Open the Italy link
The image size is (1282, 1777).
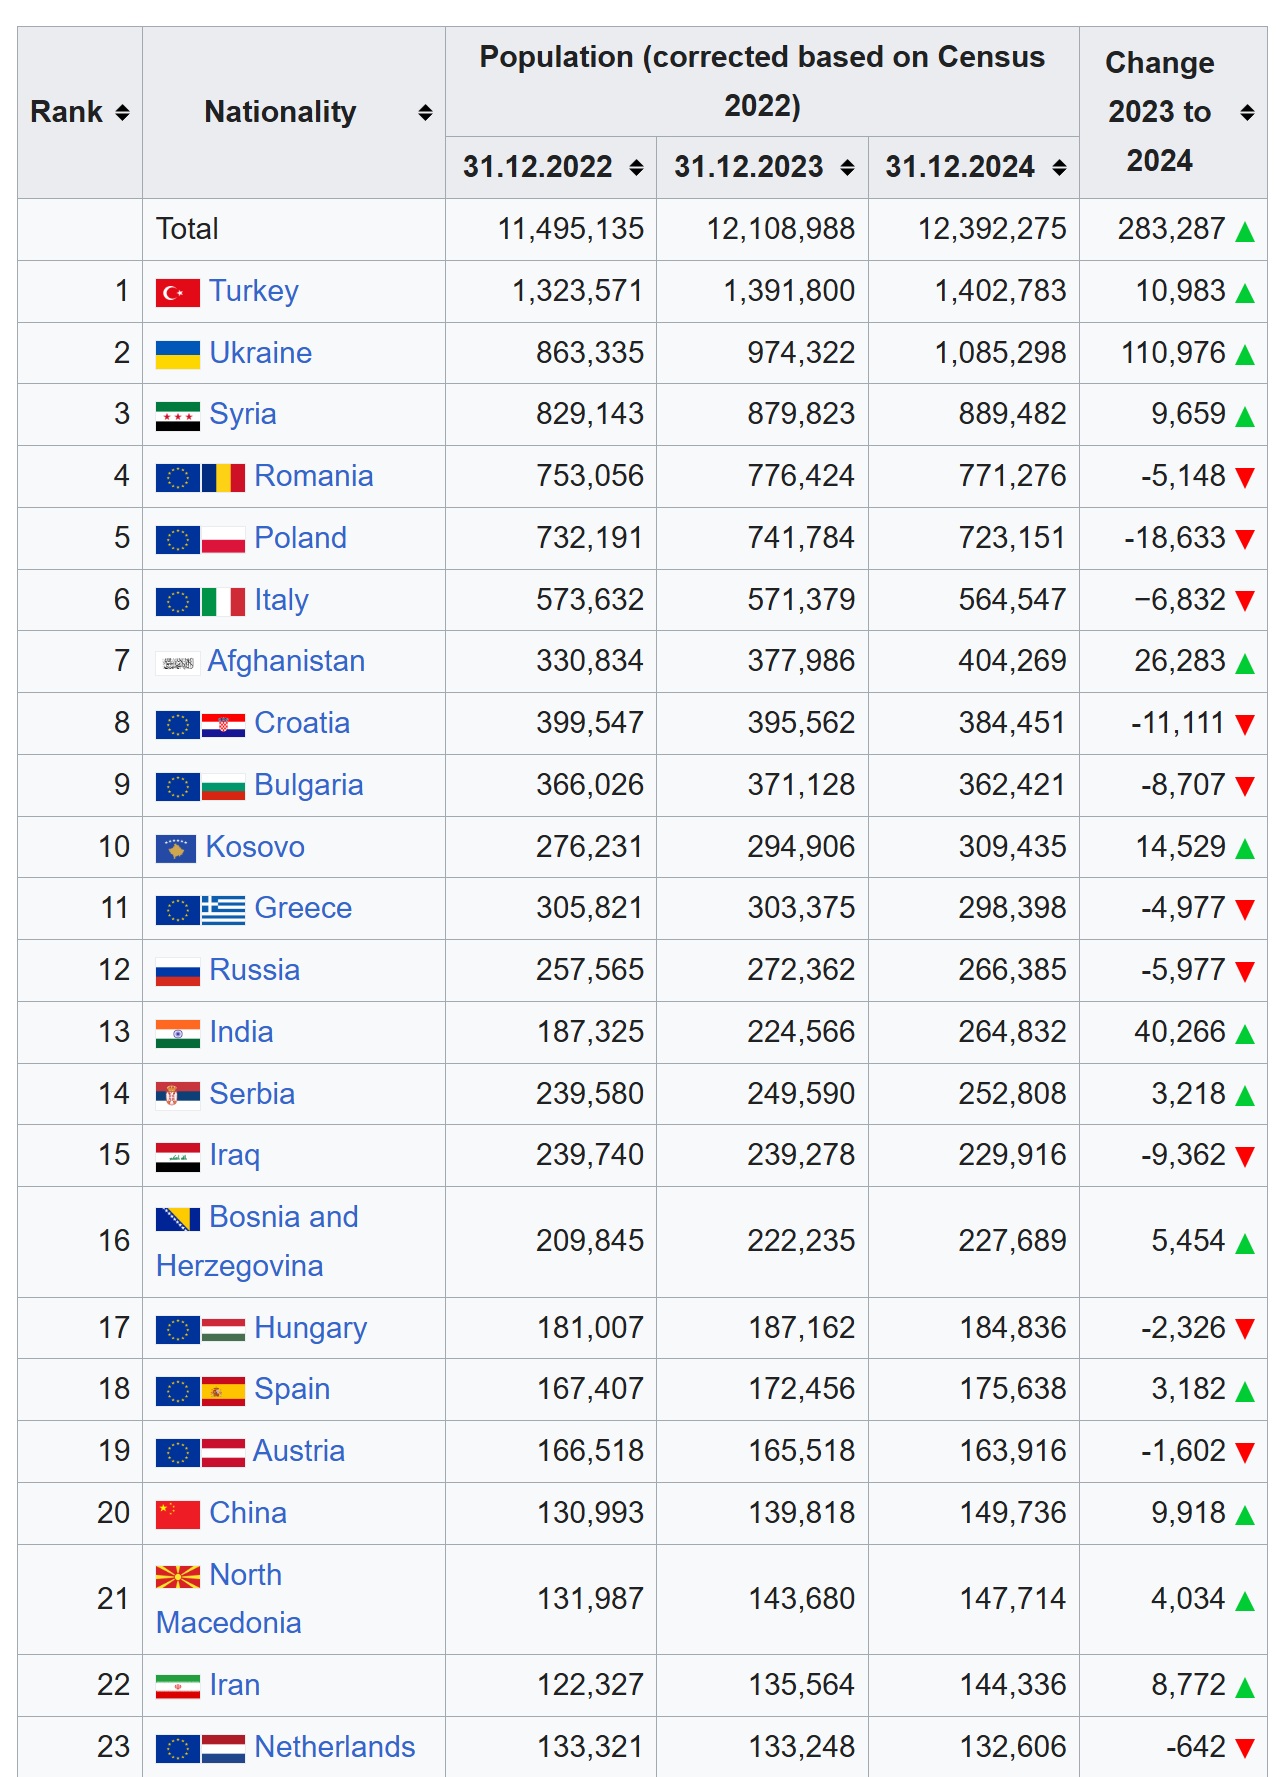pos(282,600)
